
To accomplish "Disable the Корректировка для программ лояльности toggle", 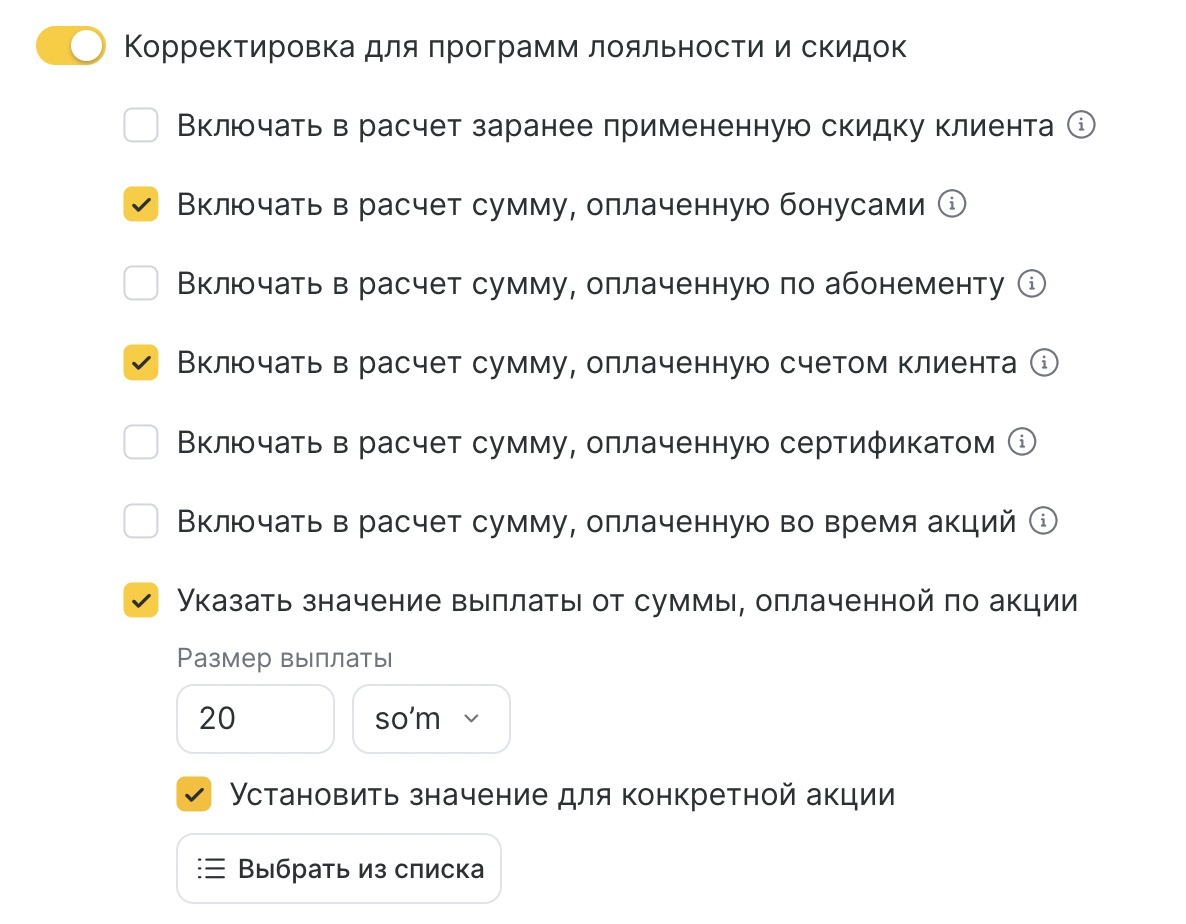I will tap(71, 46).
